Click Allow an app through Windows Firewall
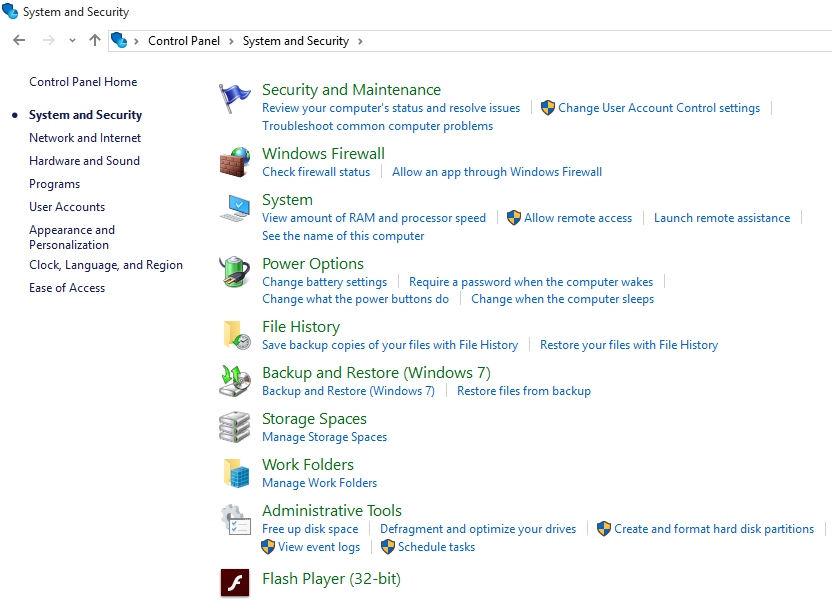832x616 pixels. pos(497,172)
